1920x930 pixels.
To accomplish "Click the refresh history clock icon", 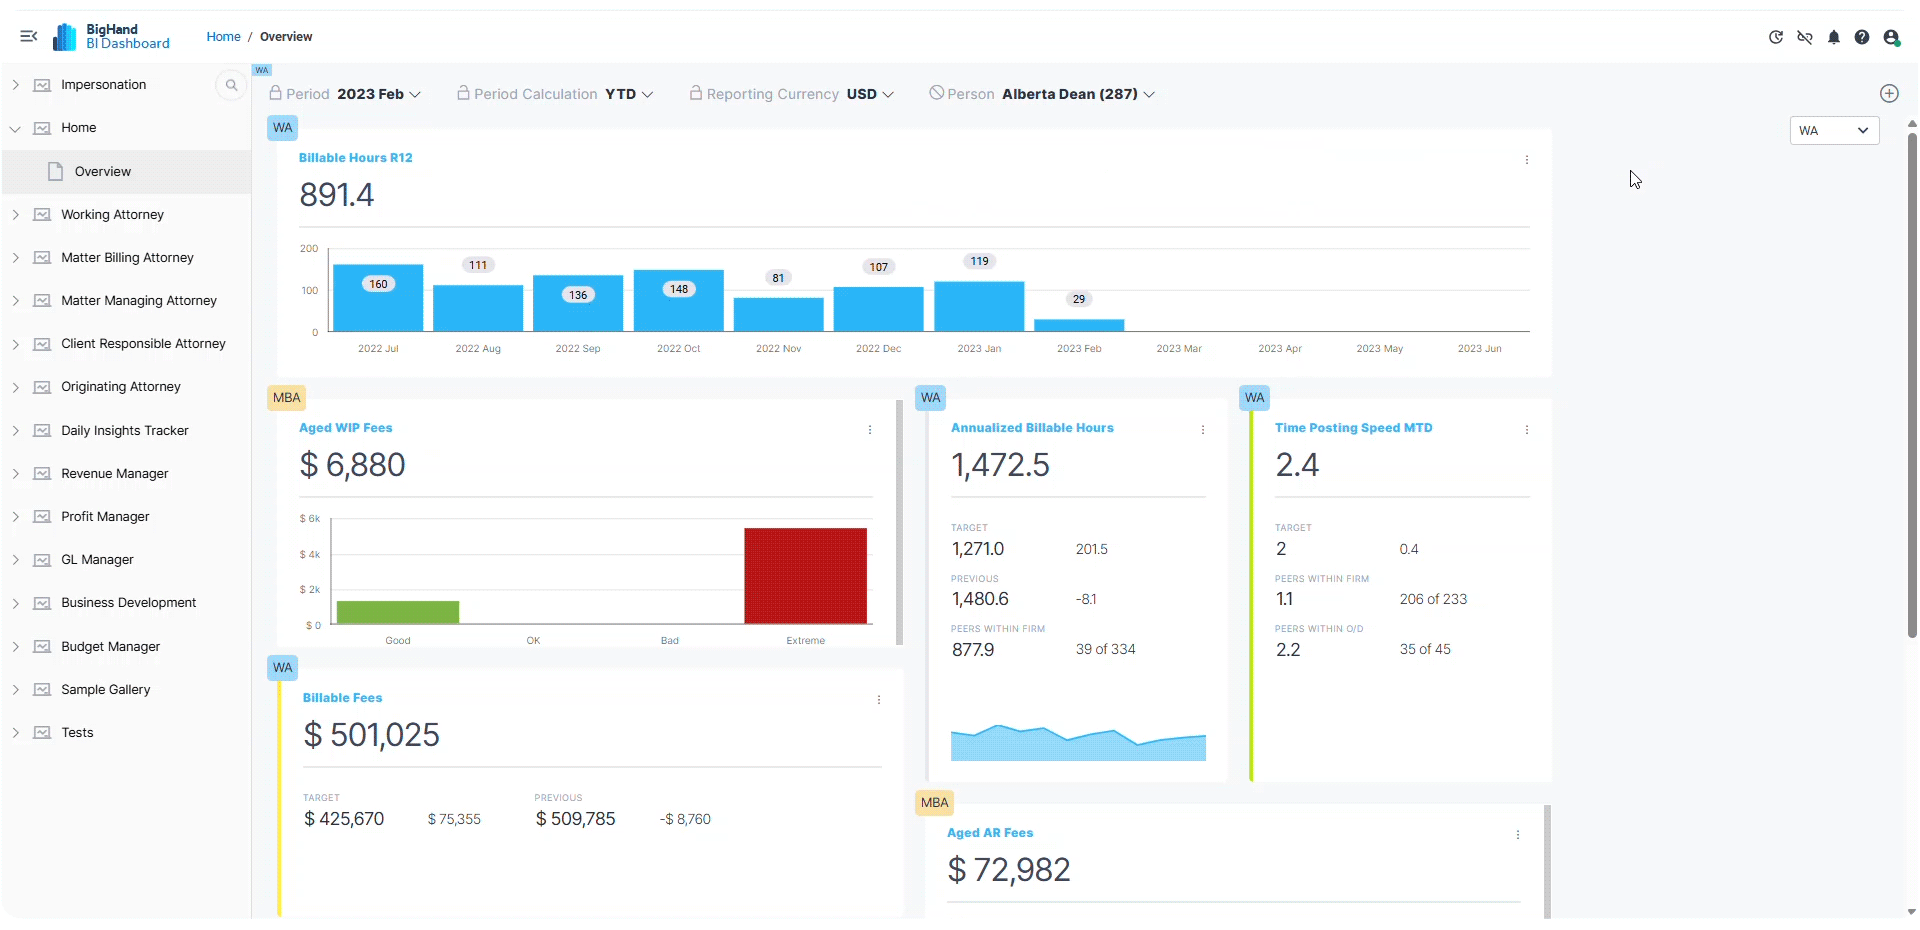I will pyautogui.click(x=1776, y=37).
